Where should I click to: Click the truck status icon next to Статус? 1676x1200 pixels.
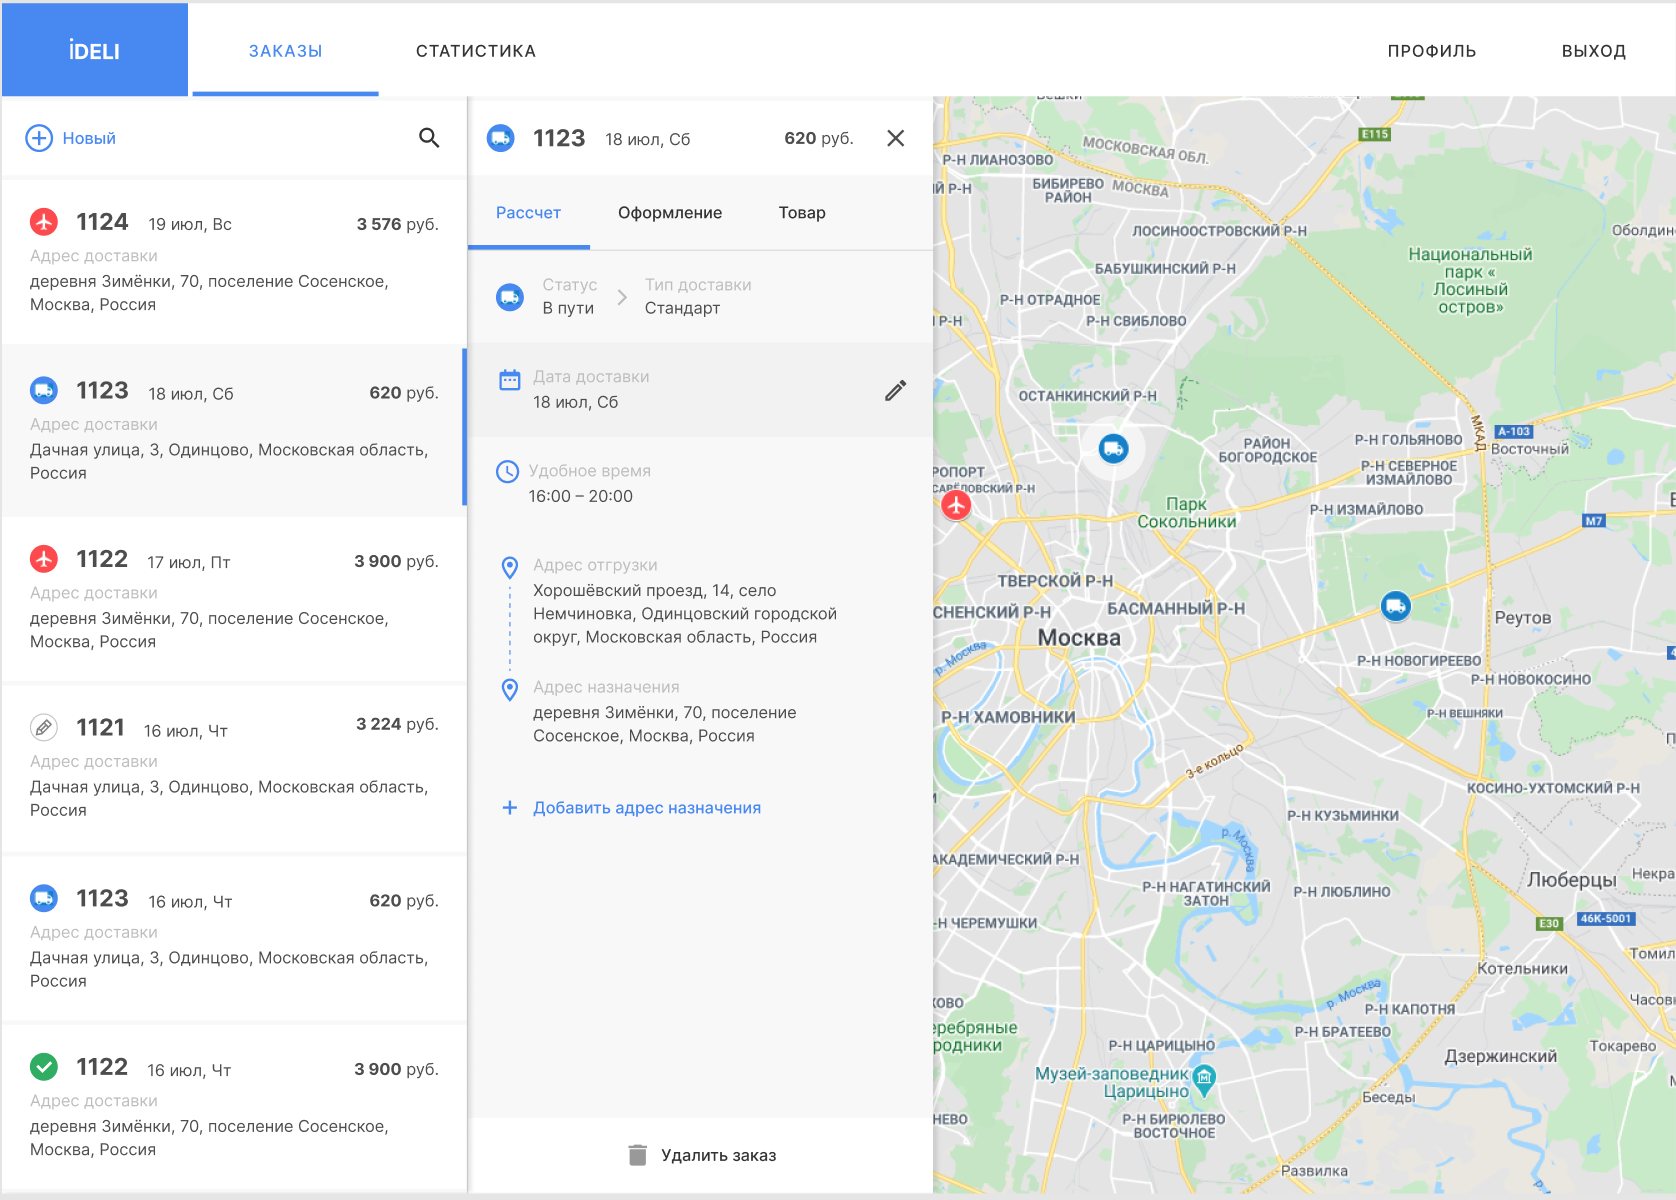click(x=510, y=297)
